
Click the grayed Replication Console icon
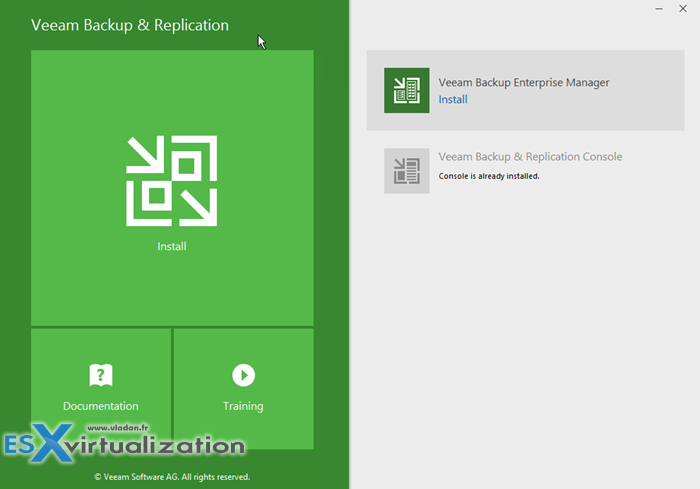pyautogui.click(x=407, y=171)
